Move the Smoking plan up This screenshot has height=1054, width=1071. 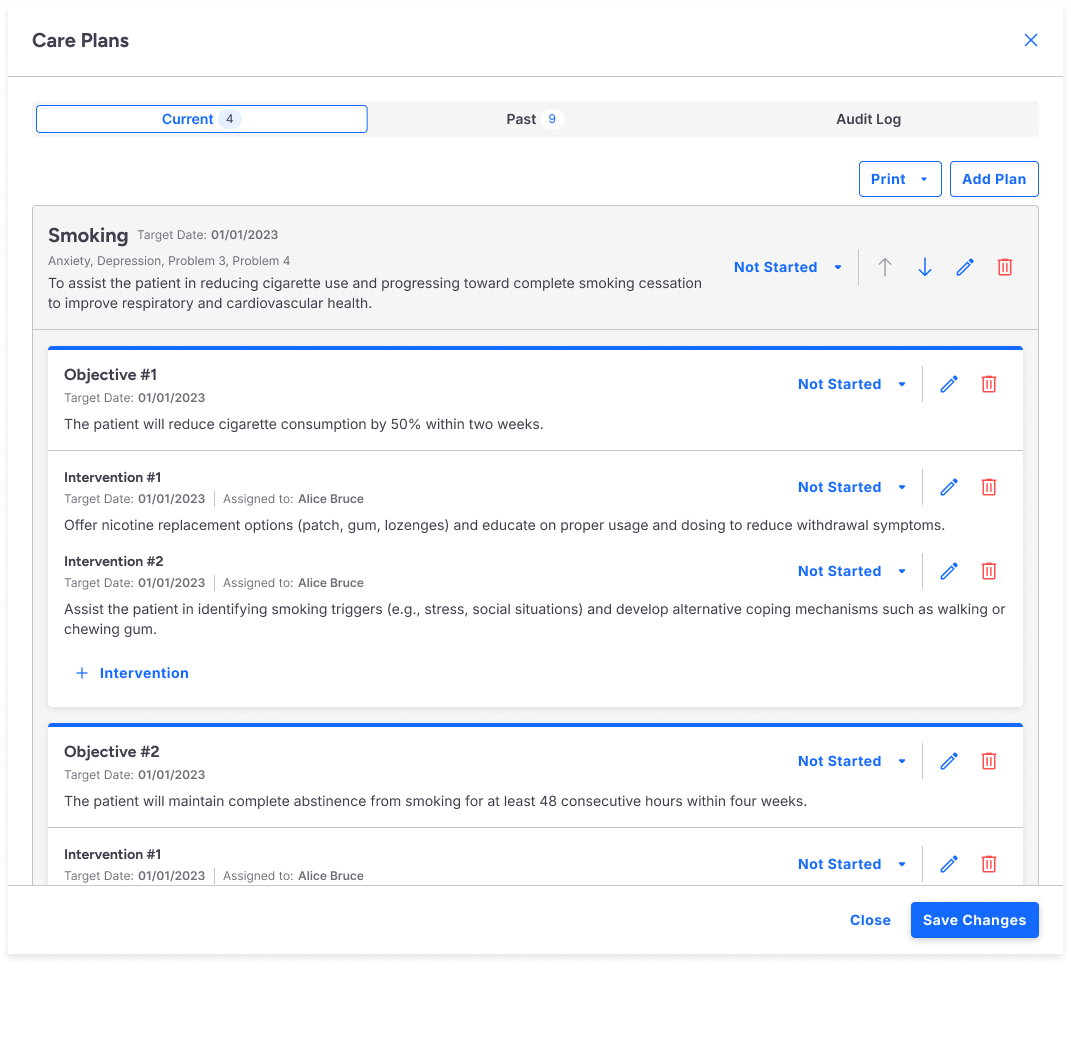885,267
